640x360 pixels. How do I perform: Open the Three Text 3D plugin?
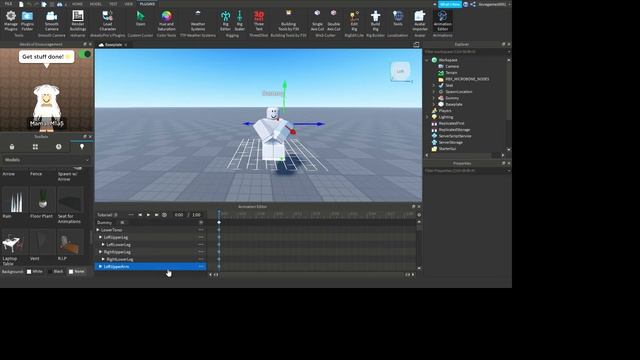pos(259,20)
